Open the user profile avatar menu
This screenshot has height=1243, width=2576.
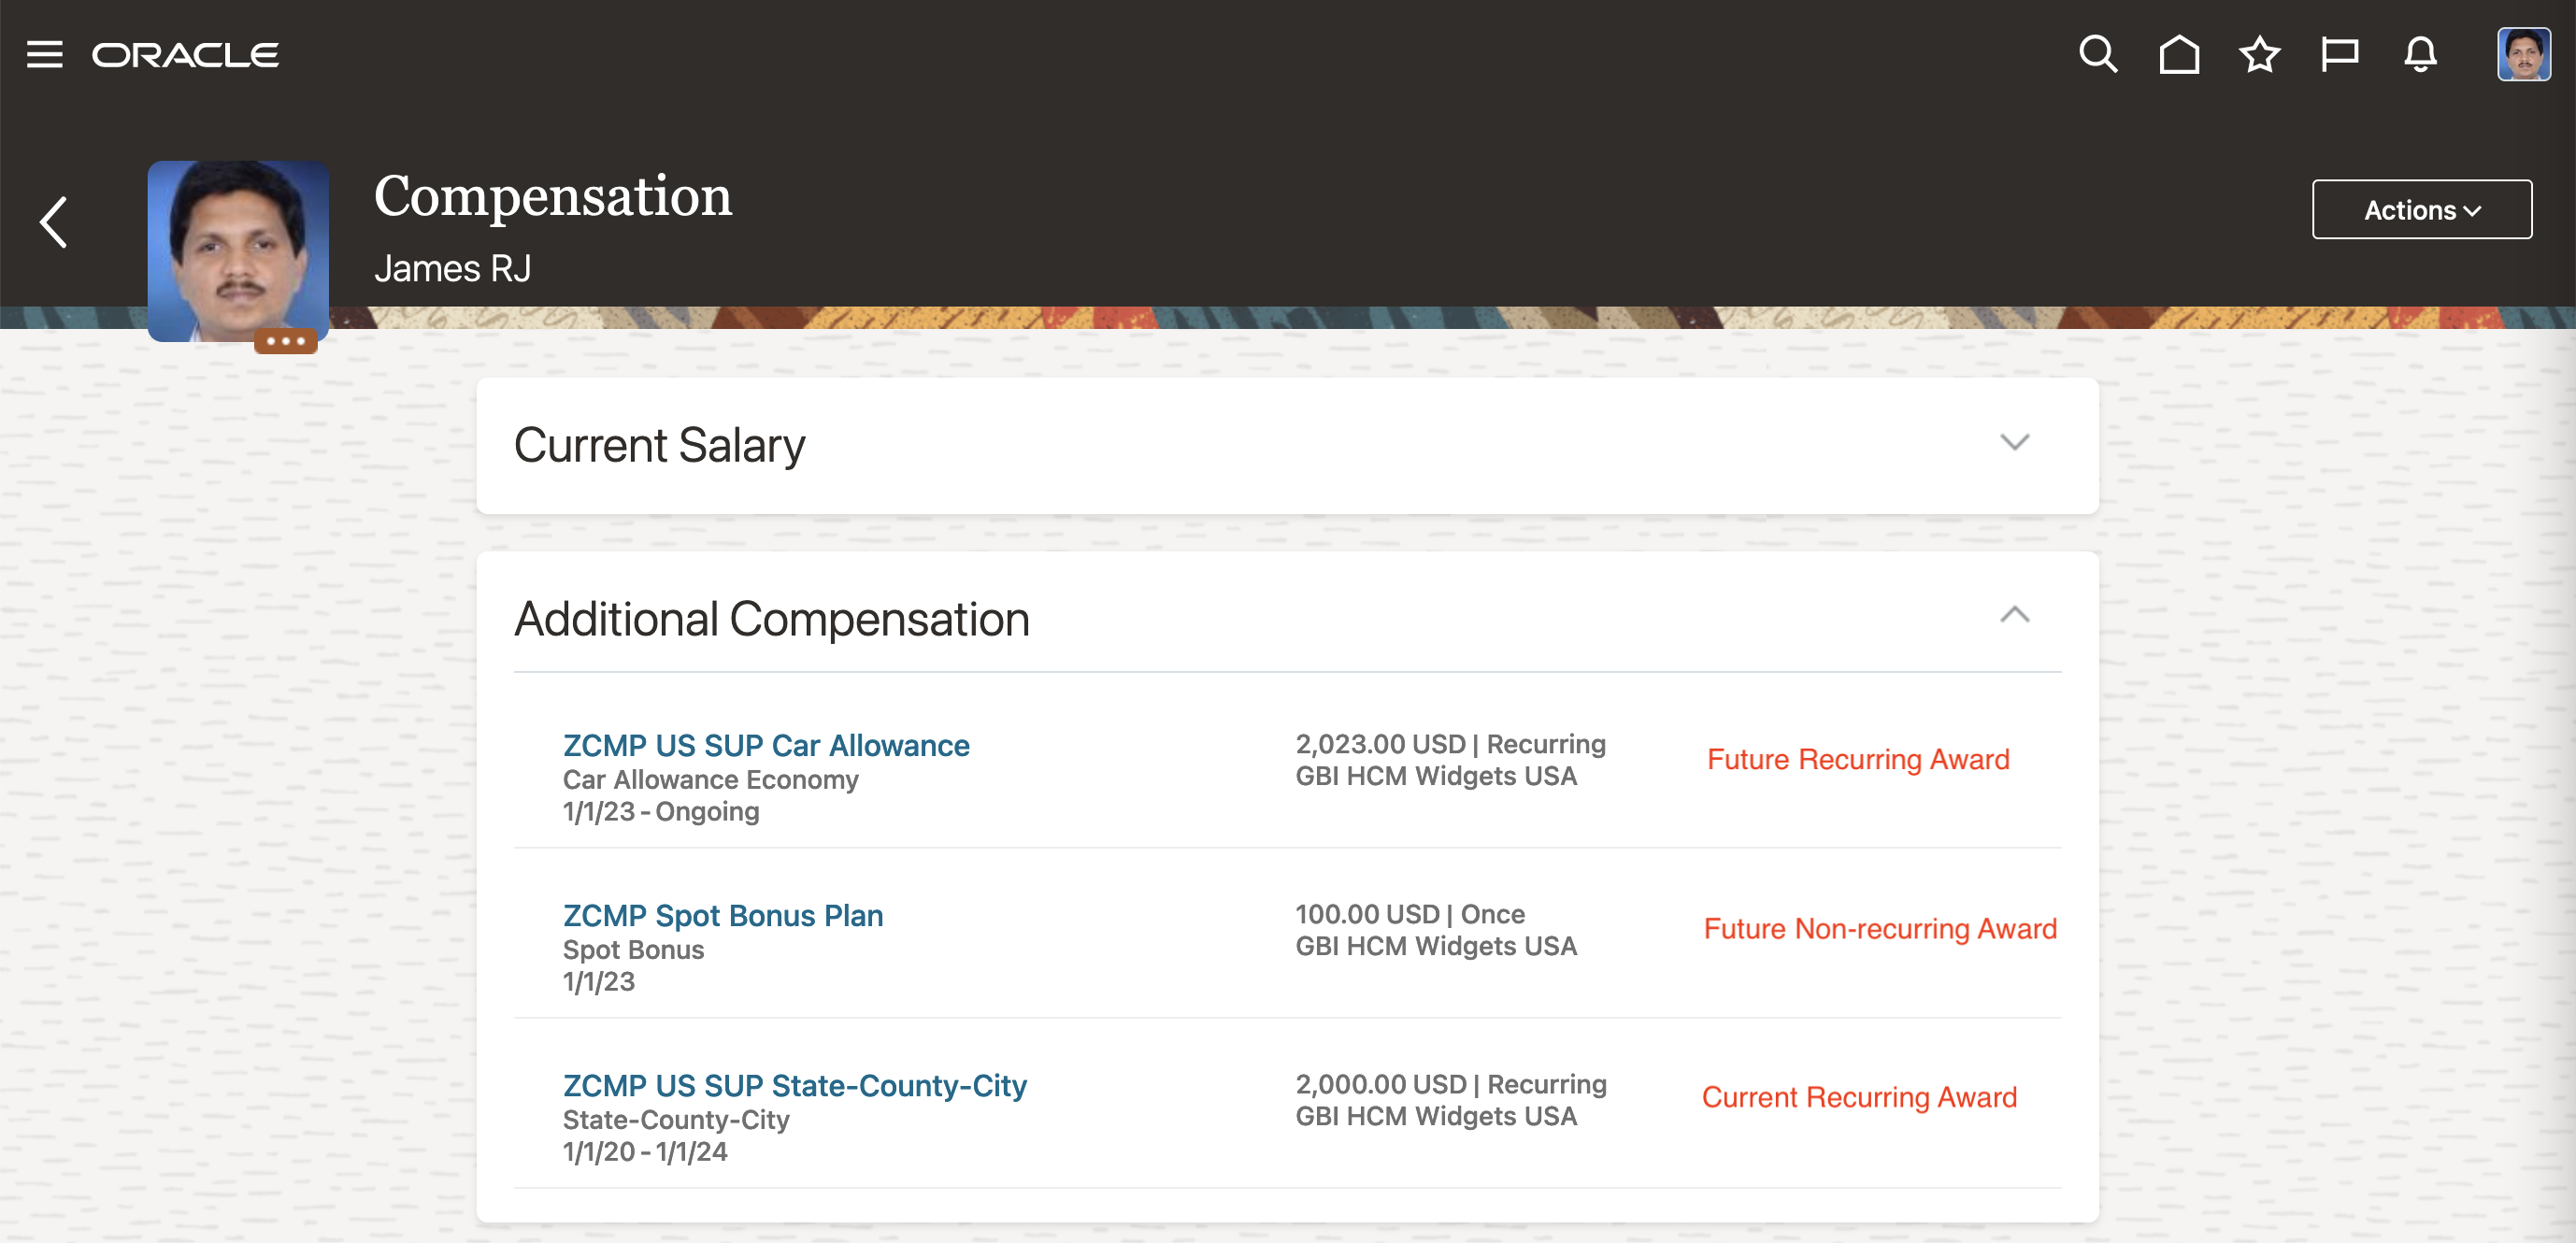coord(2522,54)
